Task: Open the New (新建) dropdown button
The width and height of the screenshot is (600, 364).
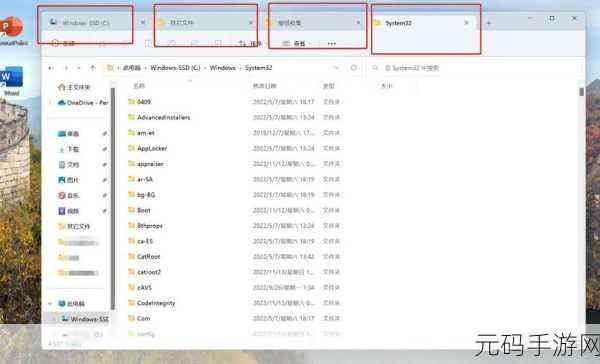Action: (64, 44)
